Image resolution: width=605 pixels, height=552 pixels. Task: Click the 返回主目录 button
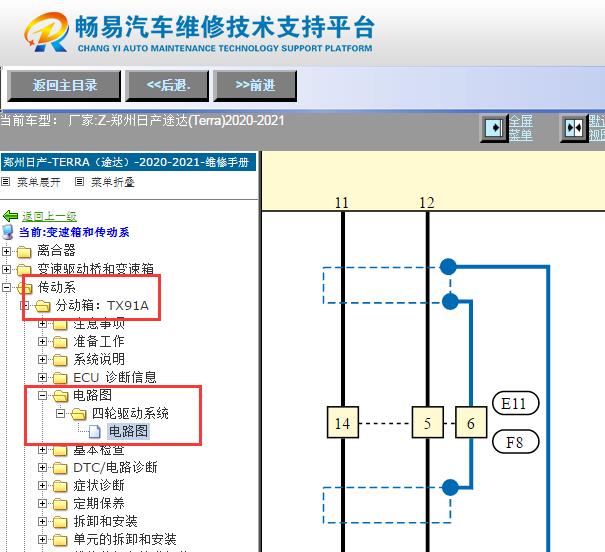pyautogui.click(x=64, y=86)
